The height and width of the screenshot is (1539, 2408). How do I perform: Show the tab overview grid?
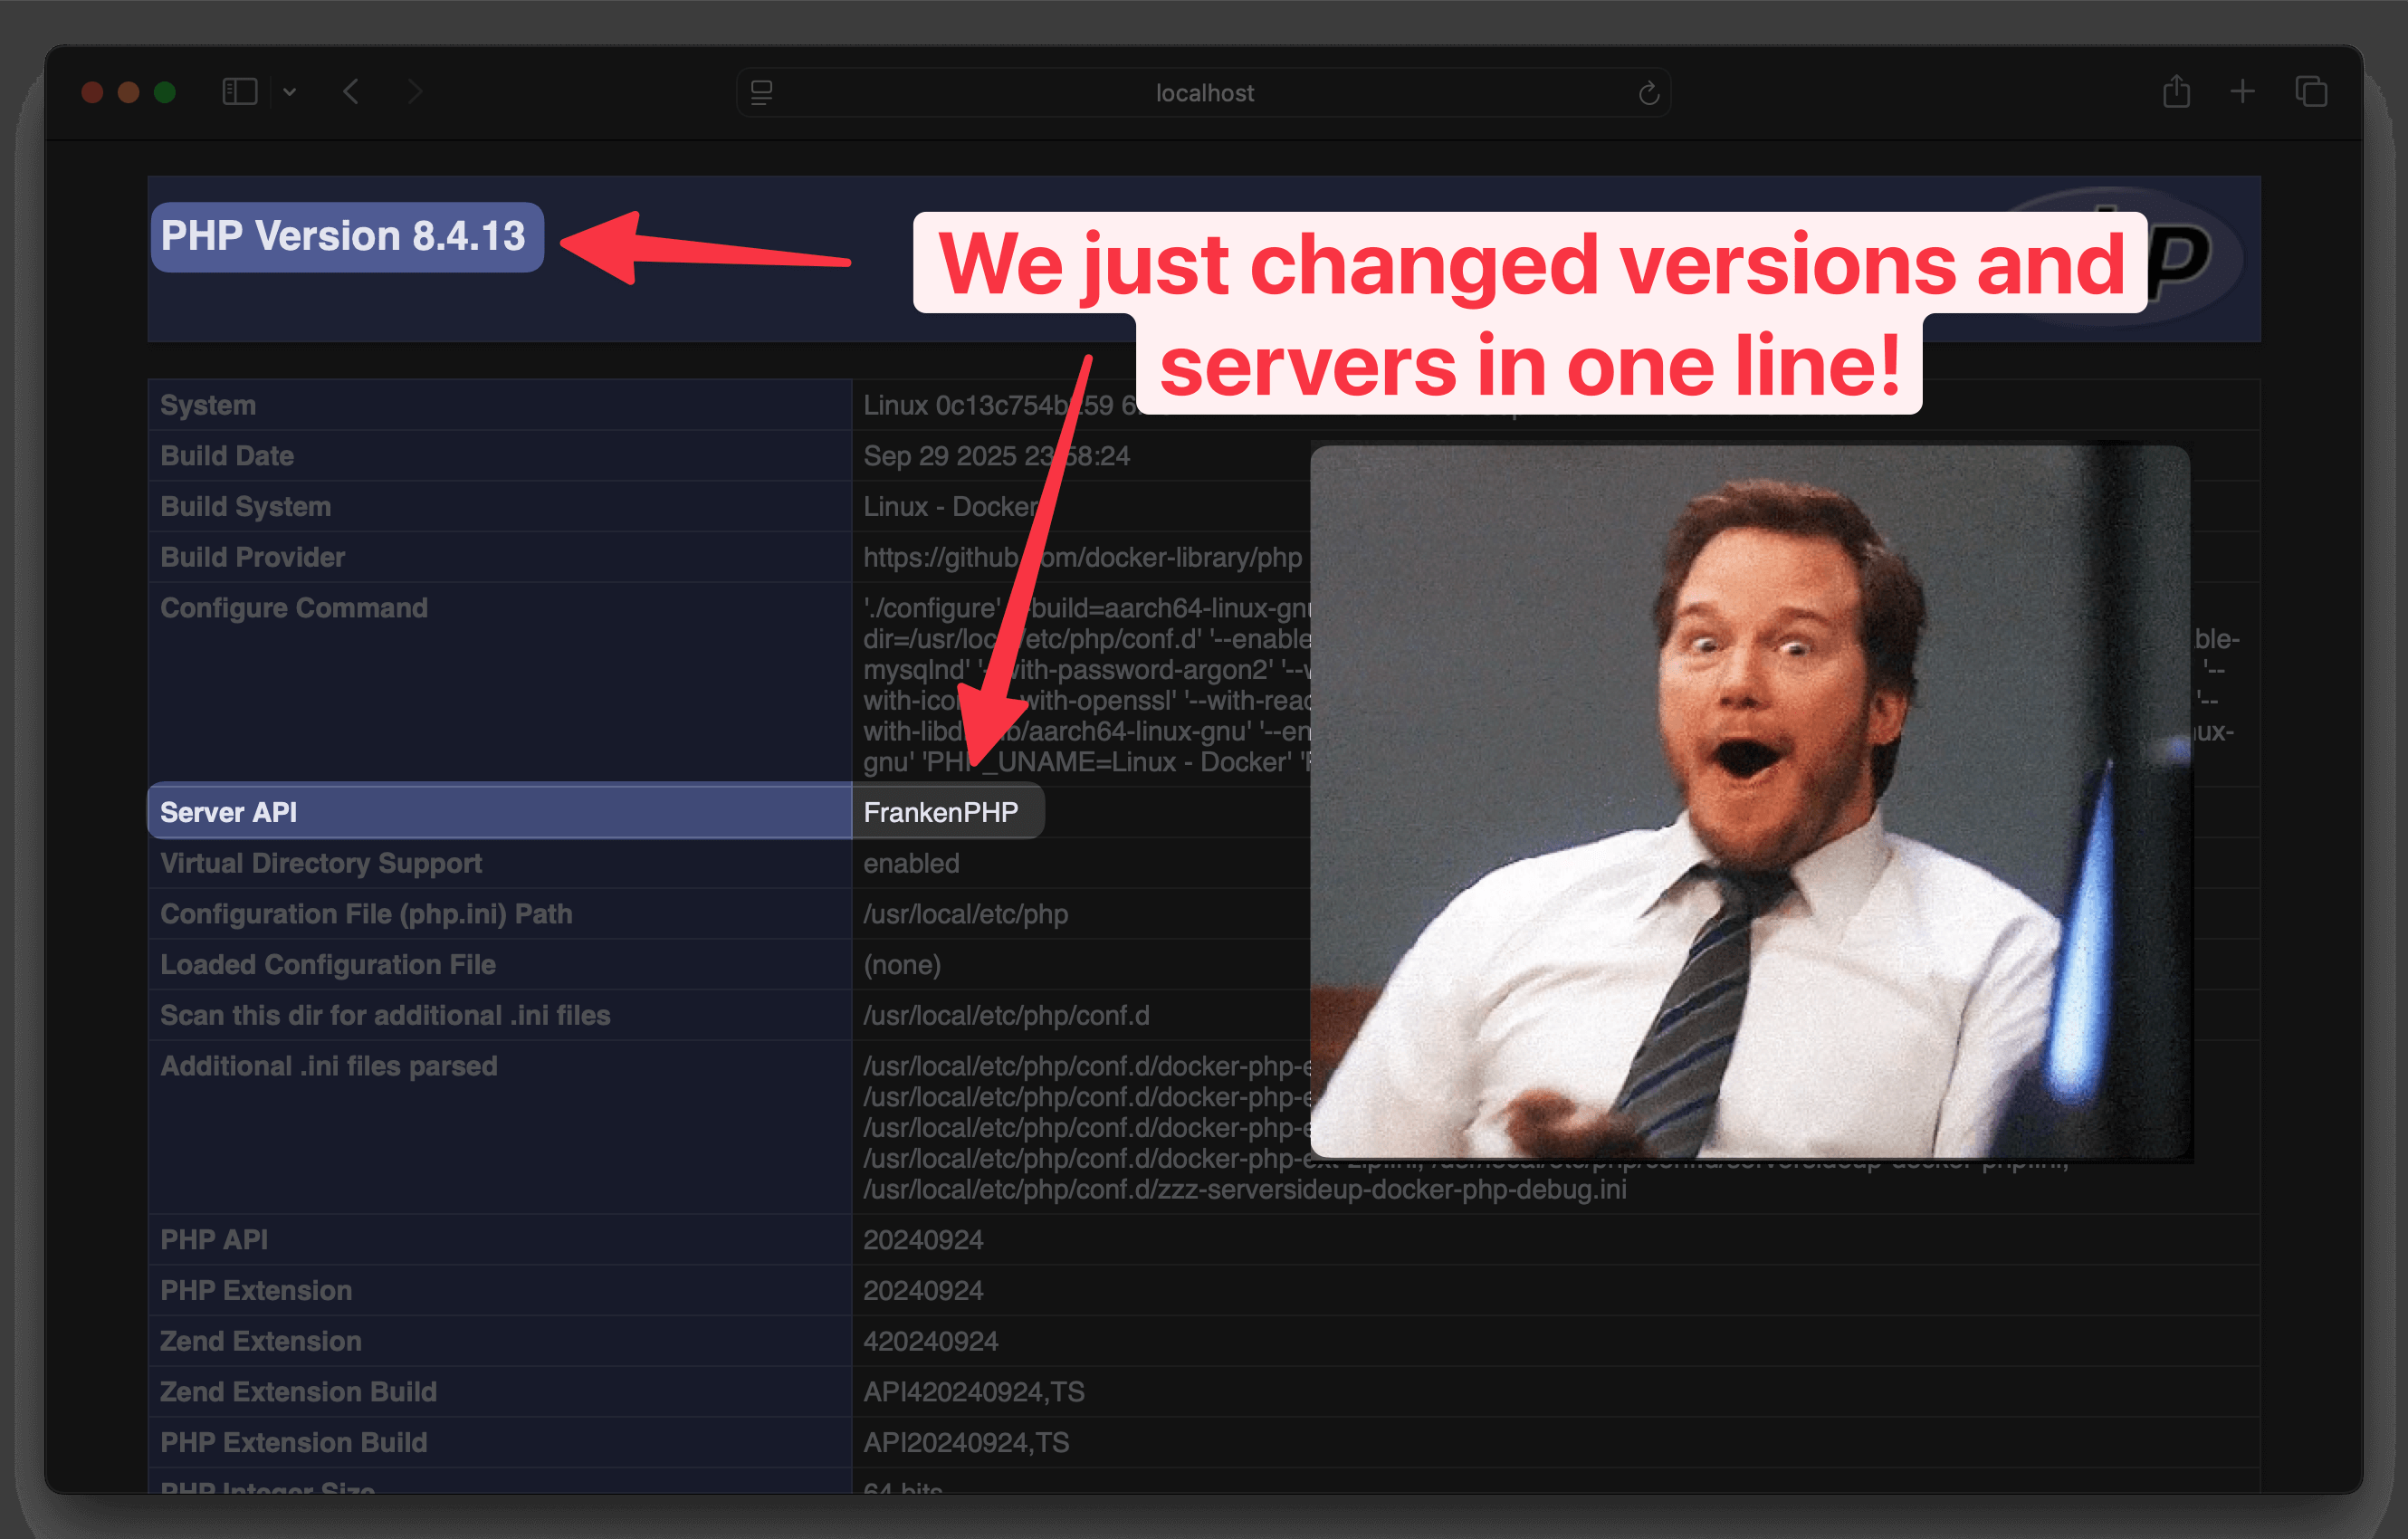click(2311, 91)
